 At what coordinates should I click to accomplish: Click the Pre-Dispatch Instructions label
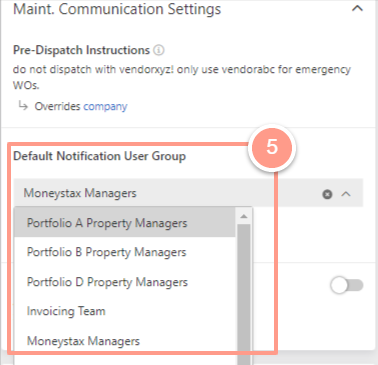pos(81,50)
